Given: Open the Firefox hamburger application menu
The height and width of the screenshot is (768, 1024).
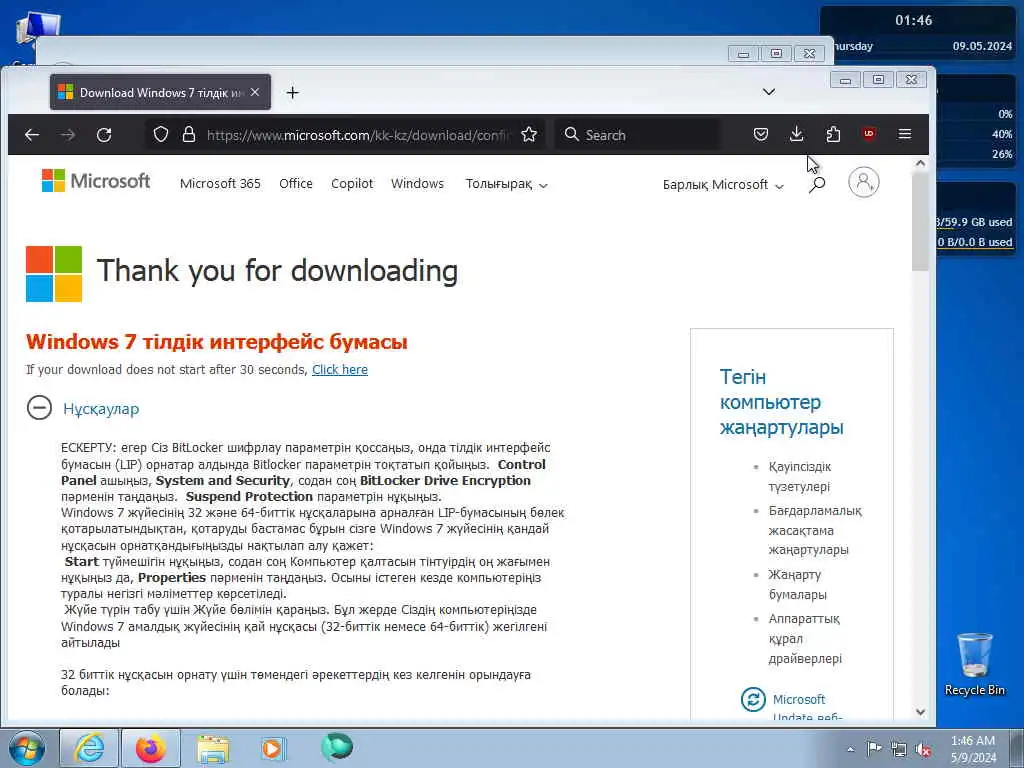Looking at the screenshot, I should coord(904,134).
